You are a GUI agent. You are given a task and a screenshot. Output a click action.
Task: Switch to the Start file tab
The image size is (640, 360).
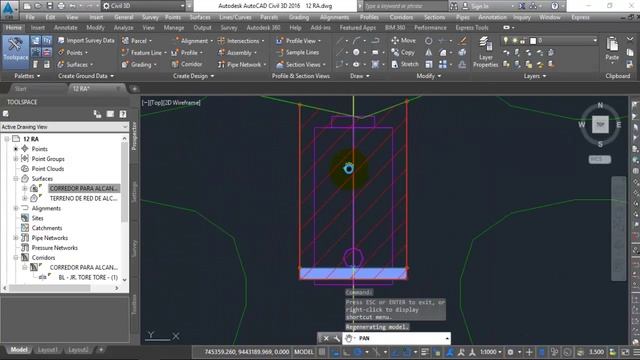coord(20,89)
